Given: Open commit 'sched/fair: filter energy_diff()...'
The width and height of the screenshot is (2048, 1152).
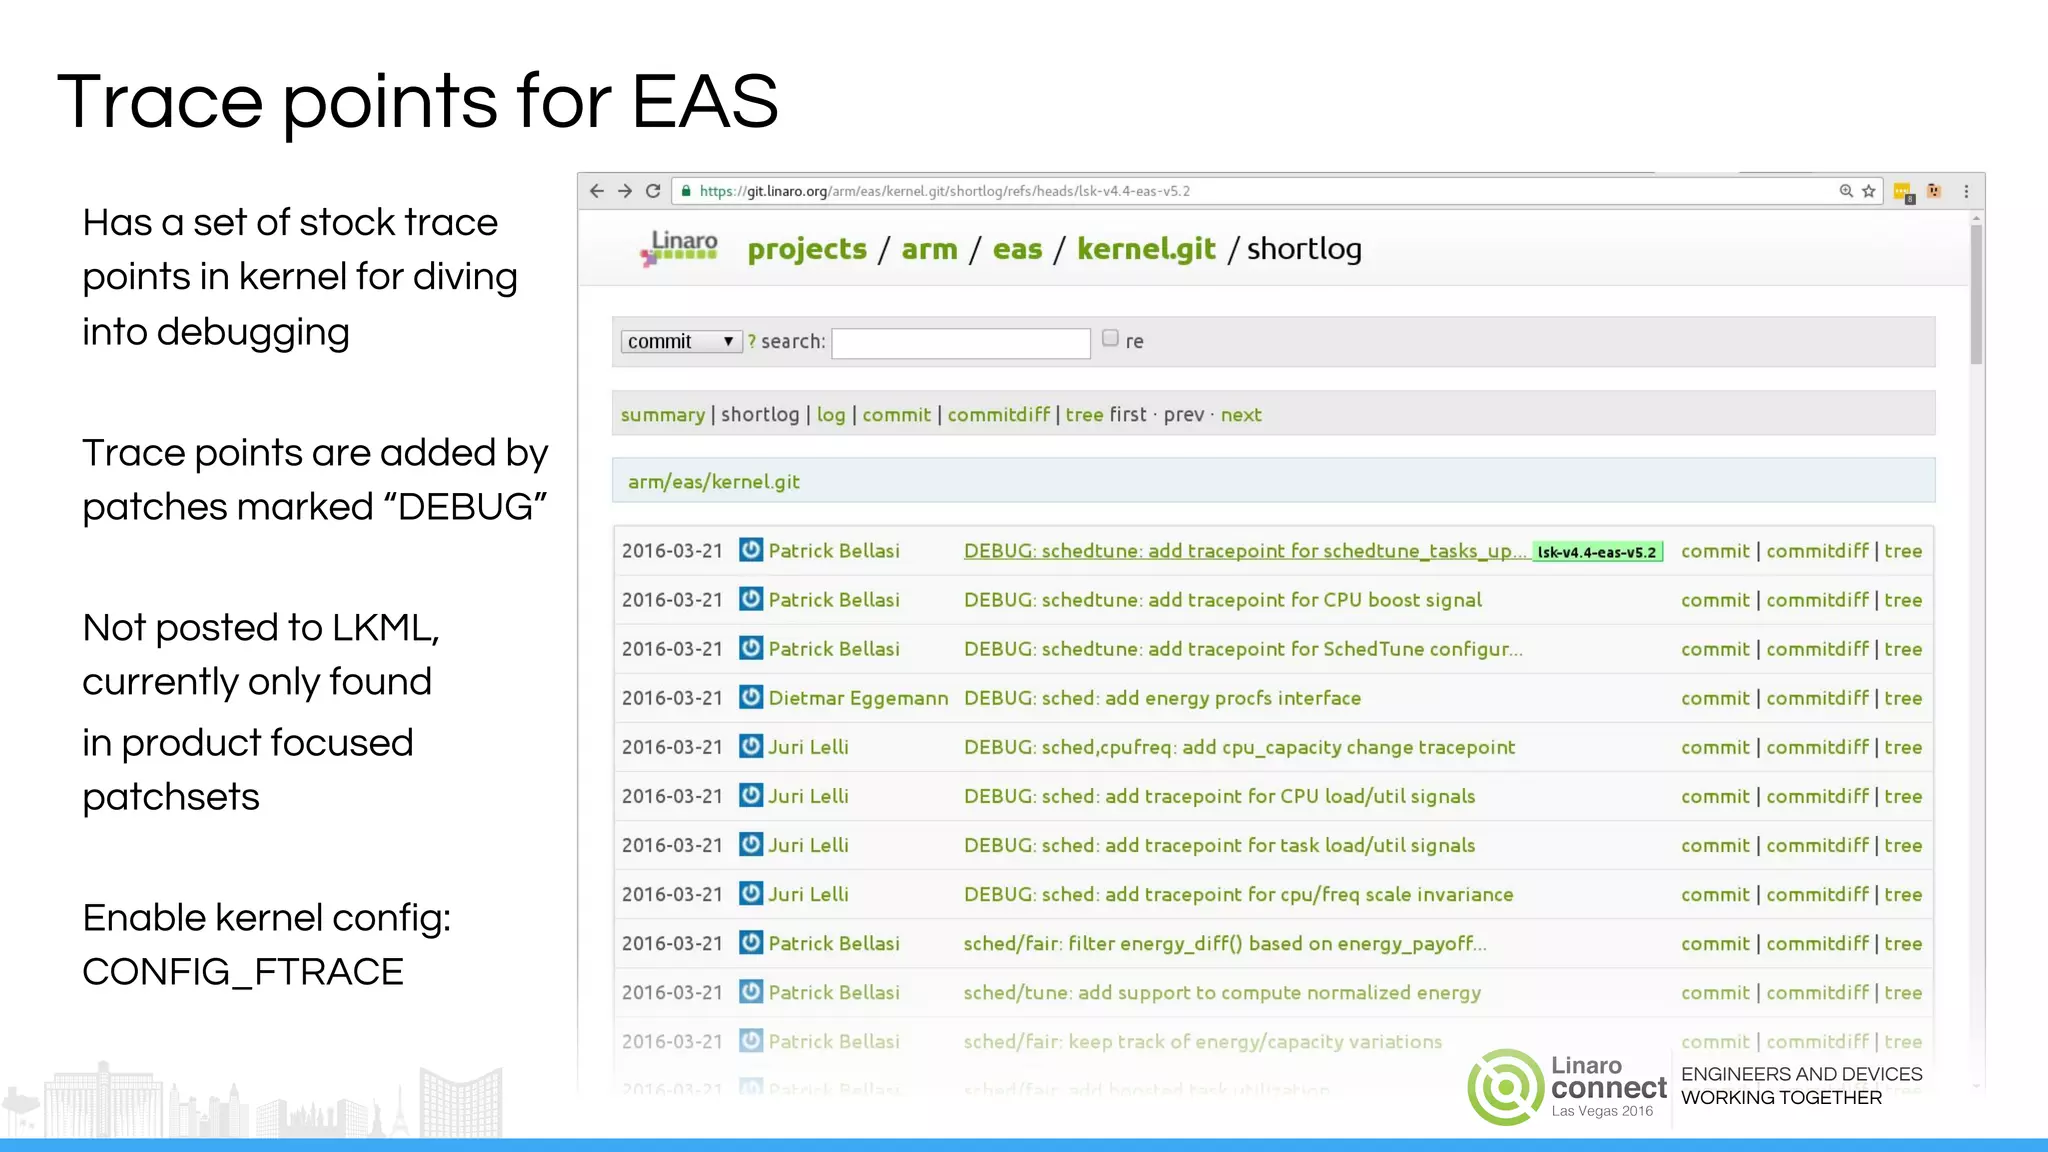Looking at the screenshot, I should (1225, 943).
